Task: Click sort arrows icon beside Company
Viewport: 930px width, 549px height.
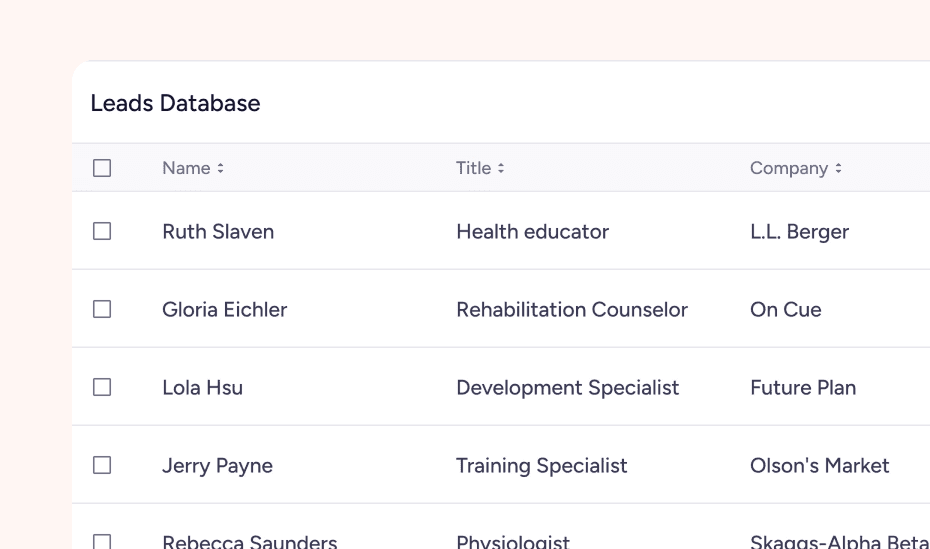Action: pyautogui.click(x=838, y=168)
